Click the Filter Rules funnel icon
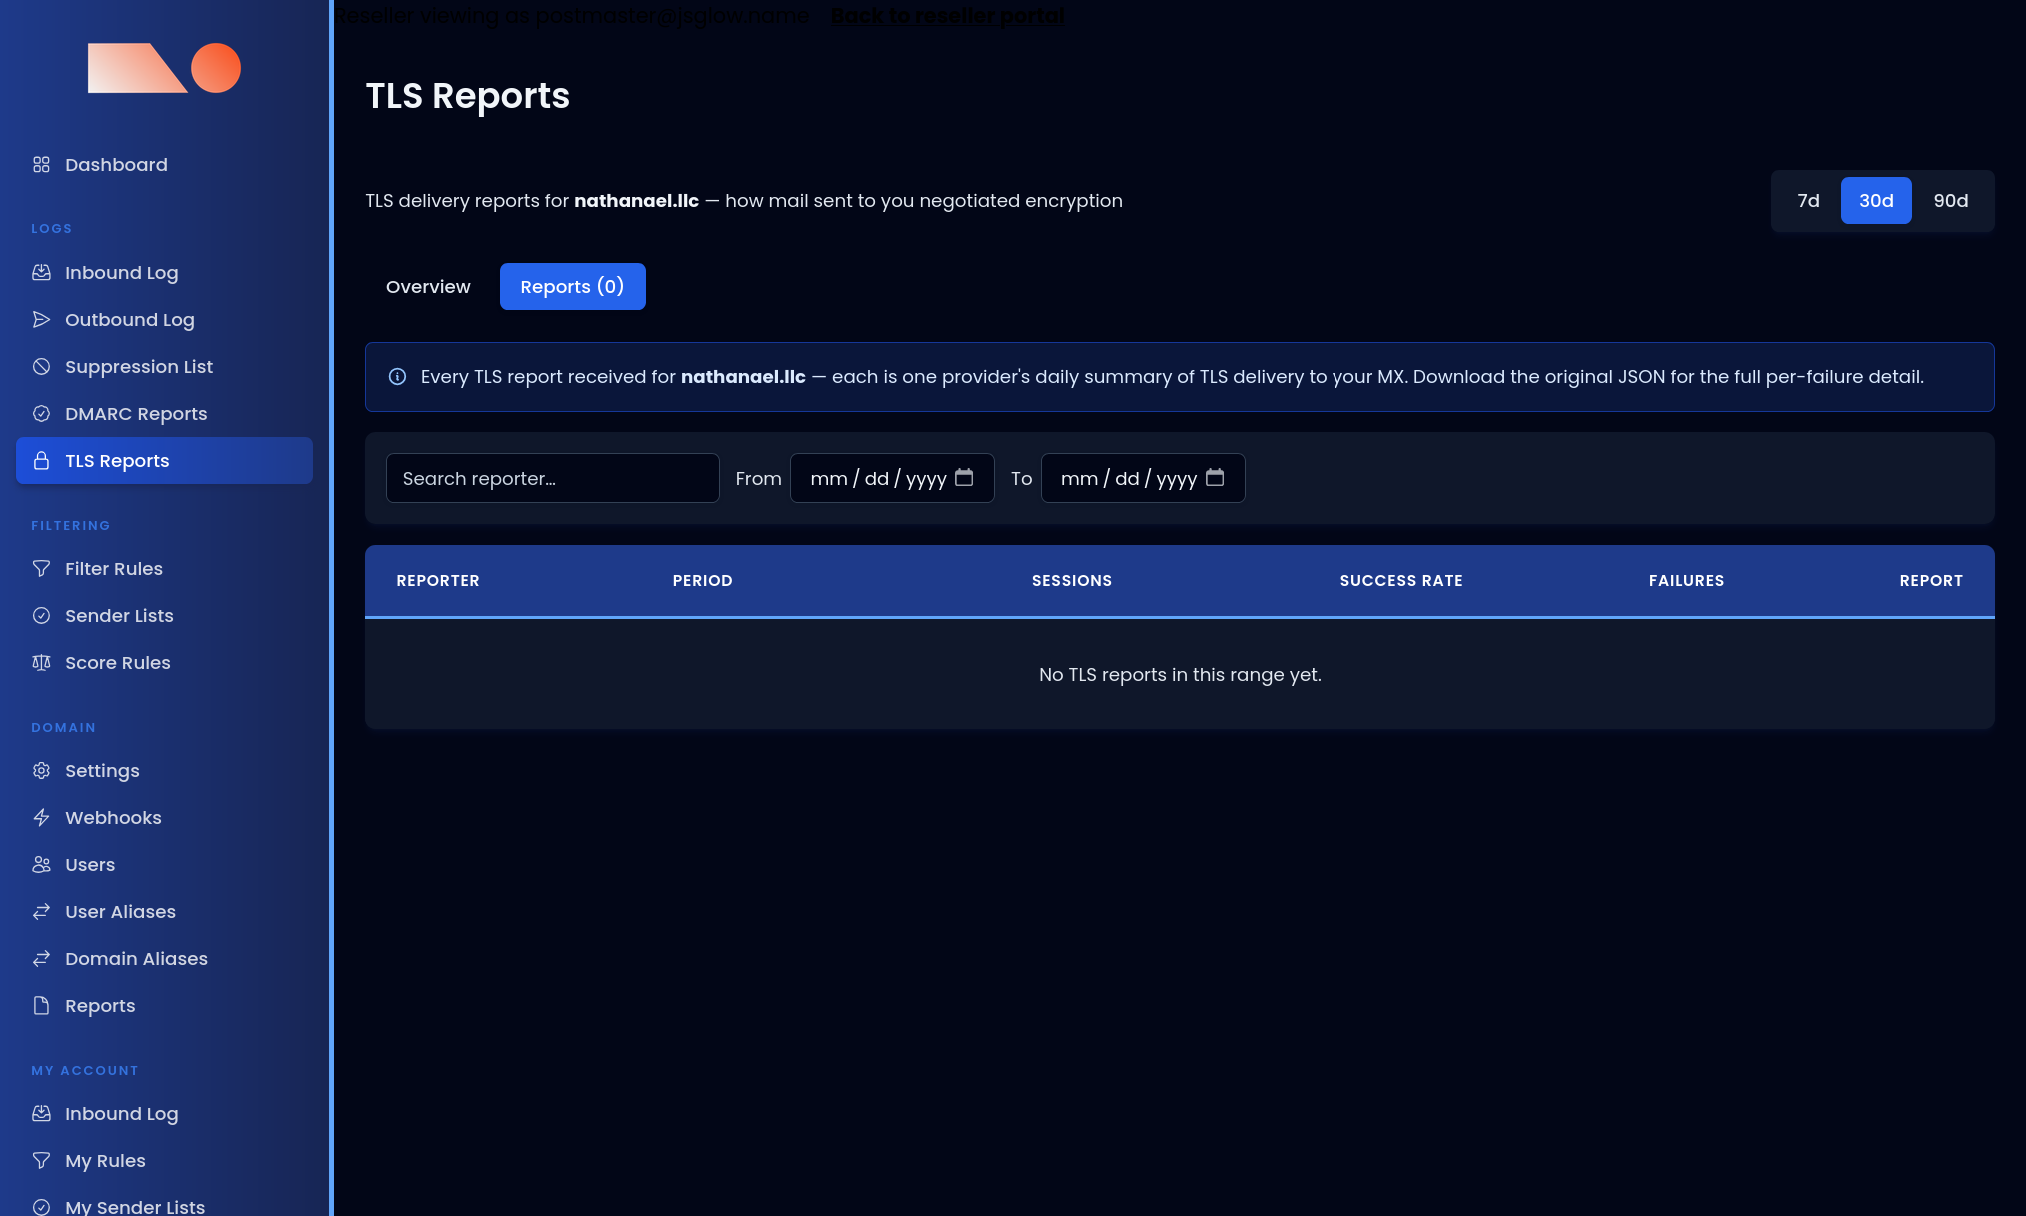Image resolution: width=2026 pixels, height=1216 pixels. click(41, 568)
